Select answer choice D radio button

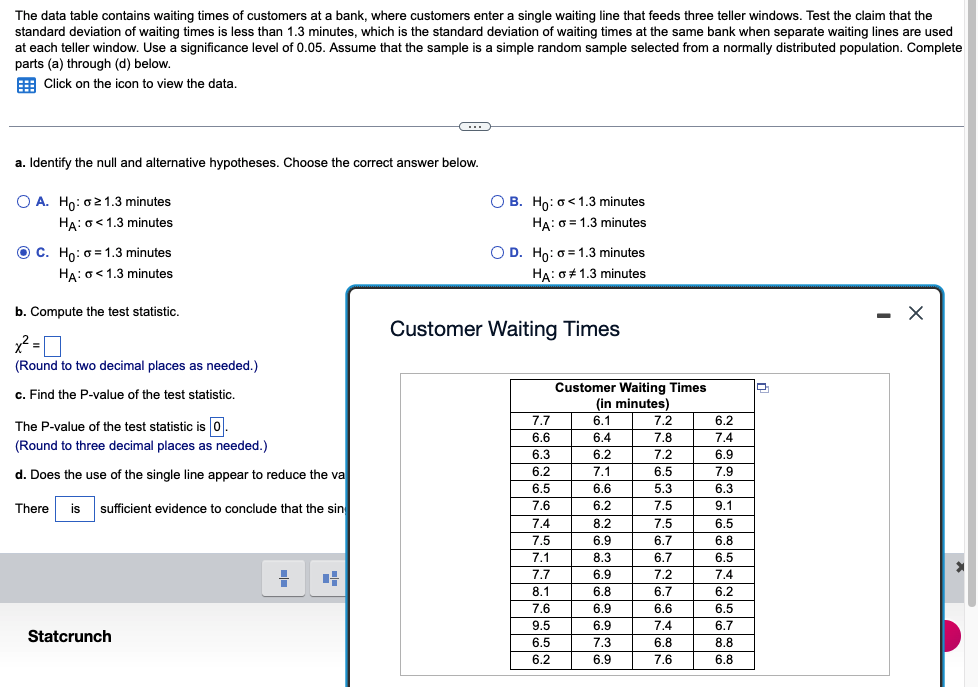pyautogui.click(x=497, y=252)
